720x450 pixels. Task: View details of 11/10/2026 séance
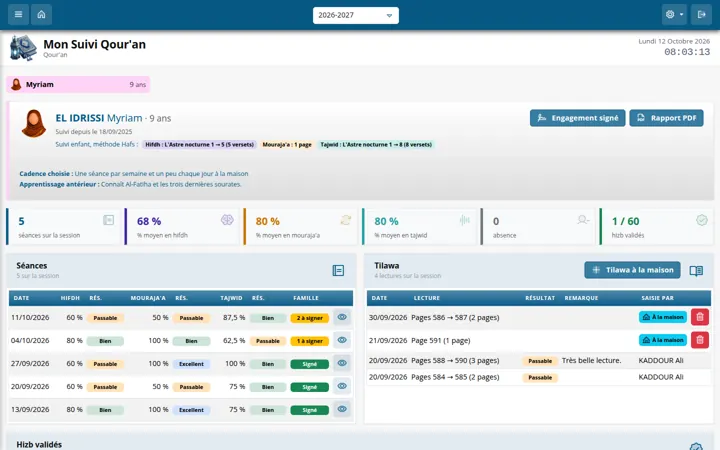point(342,317)
